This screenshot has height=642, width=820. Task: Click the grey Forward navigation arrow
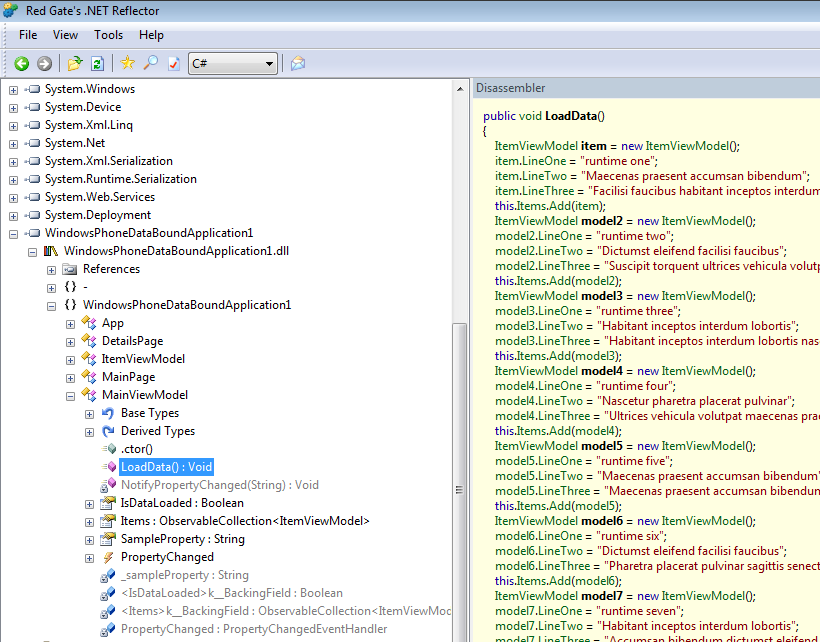(x=44, y=64)
